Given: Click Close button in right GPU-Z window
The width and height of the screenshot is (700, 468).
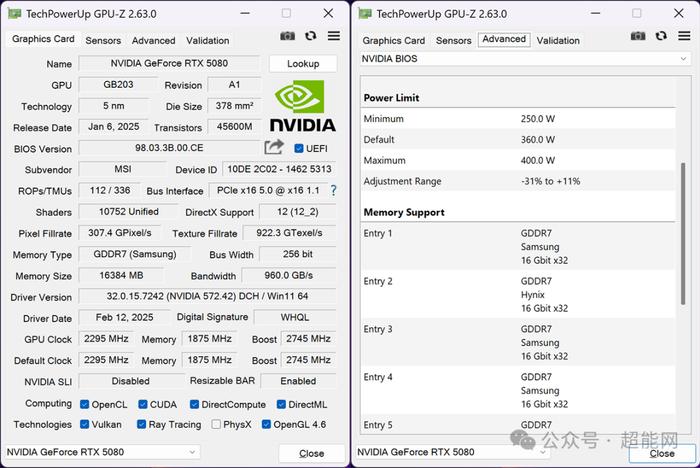Looking at the screenshot, I should click(x=662, y=453).
